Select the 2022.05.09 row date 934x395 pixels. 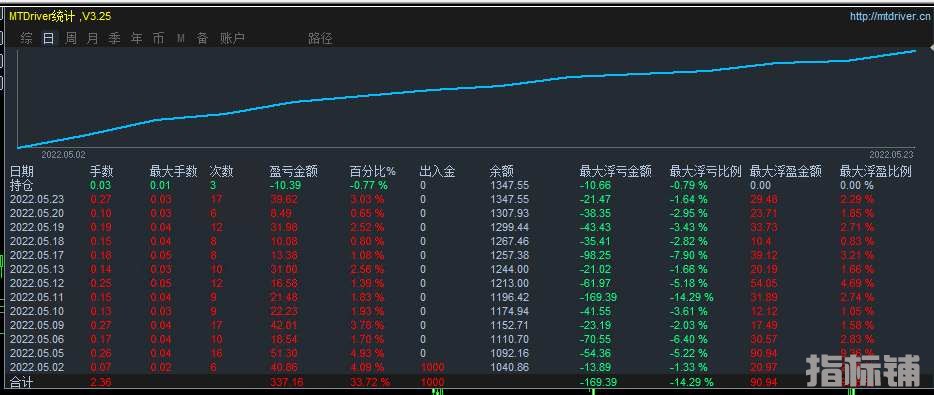click(37, 325)
